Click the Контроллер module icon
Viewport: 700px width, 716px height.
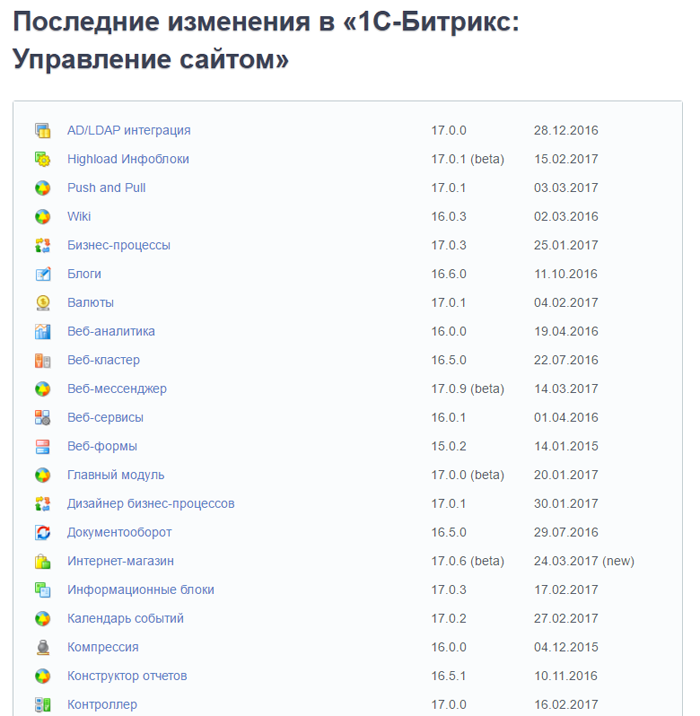(x=43, y=705)
